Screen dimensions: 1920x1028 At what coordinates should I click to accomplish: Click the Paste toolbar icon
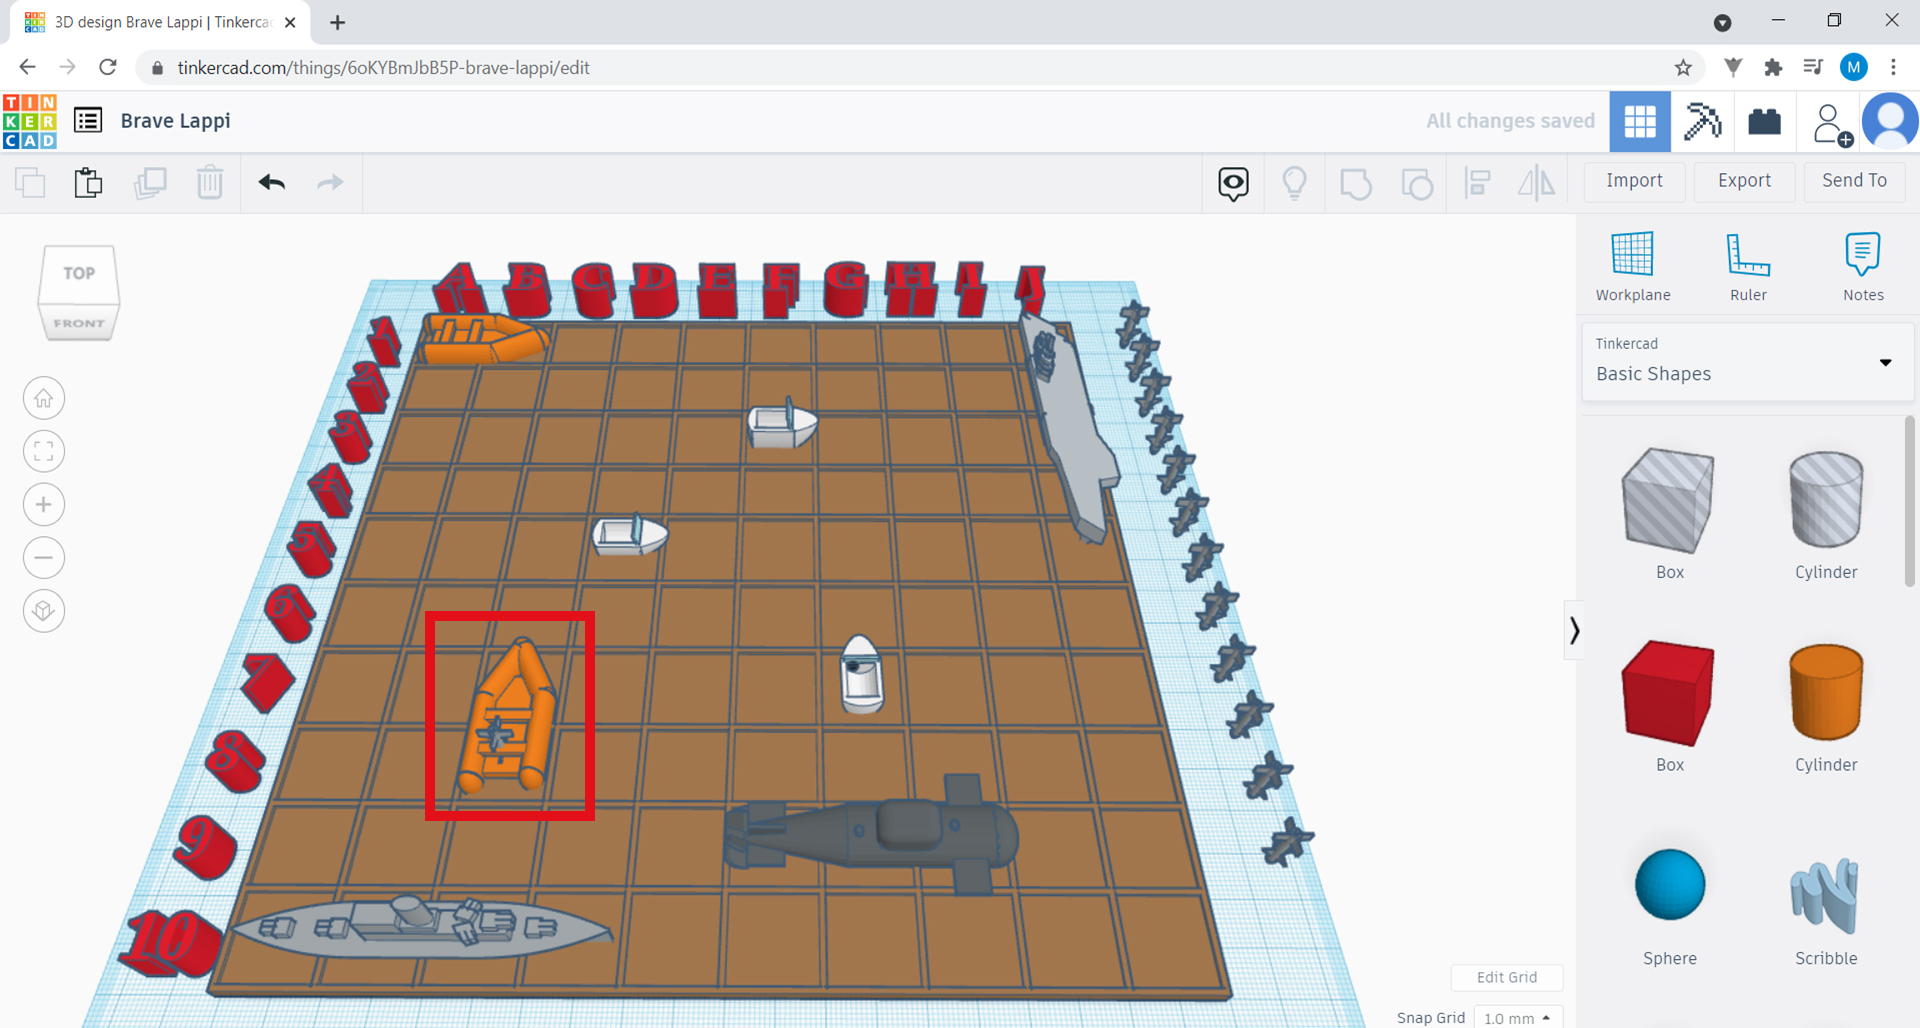pyautogui.click(x=88, y=182)
